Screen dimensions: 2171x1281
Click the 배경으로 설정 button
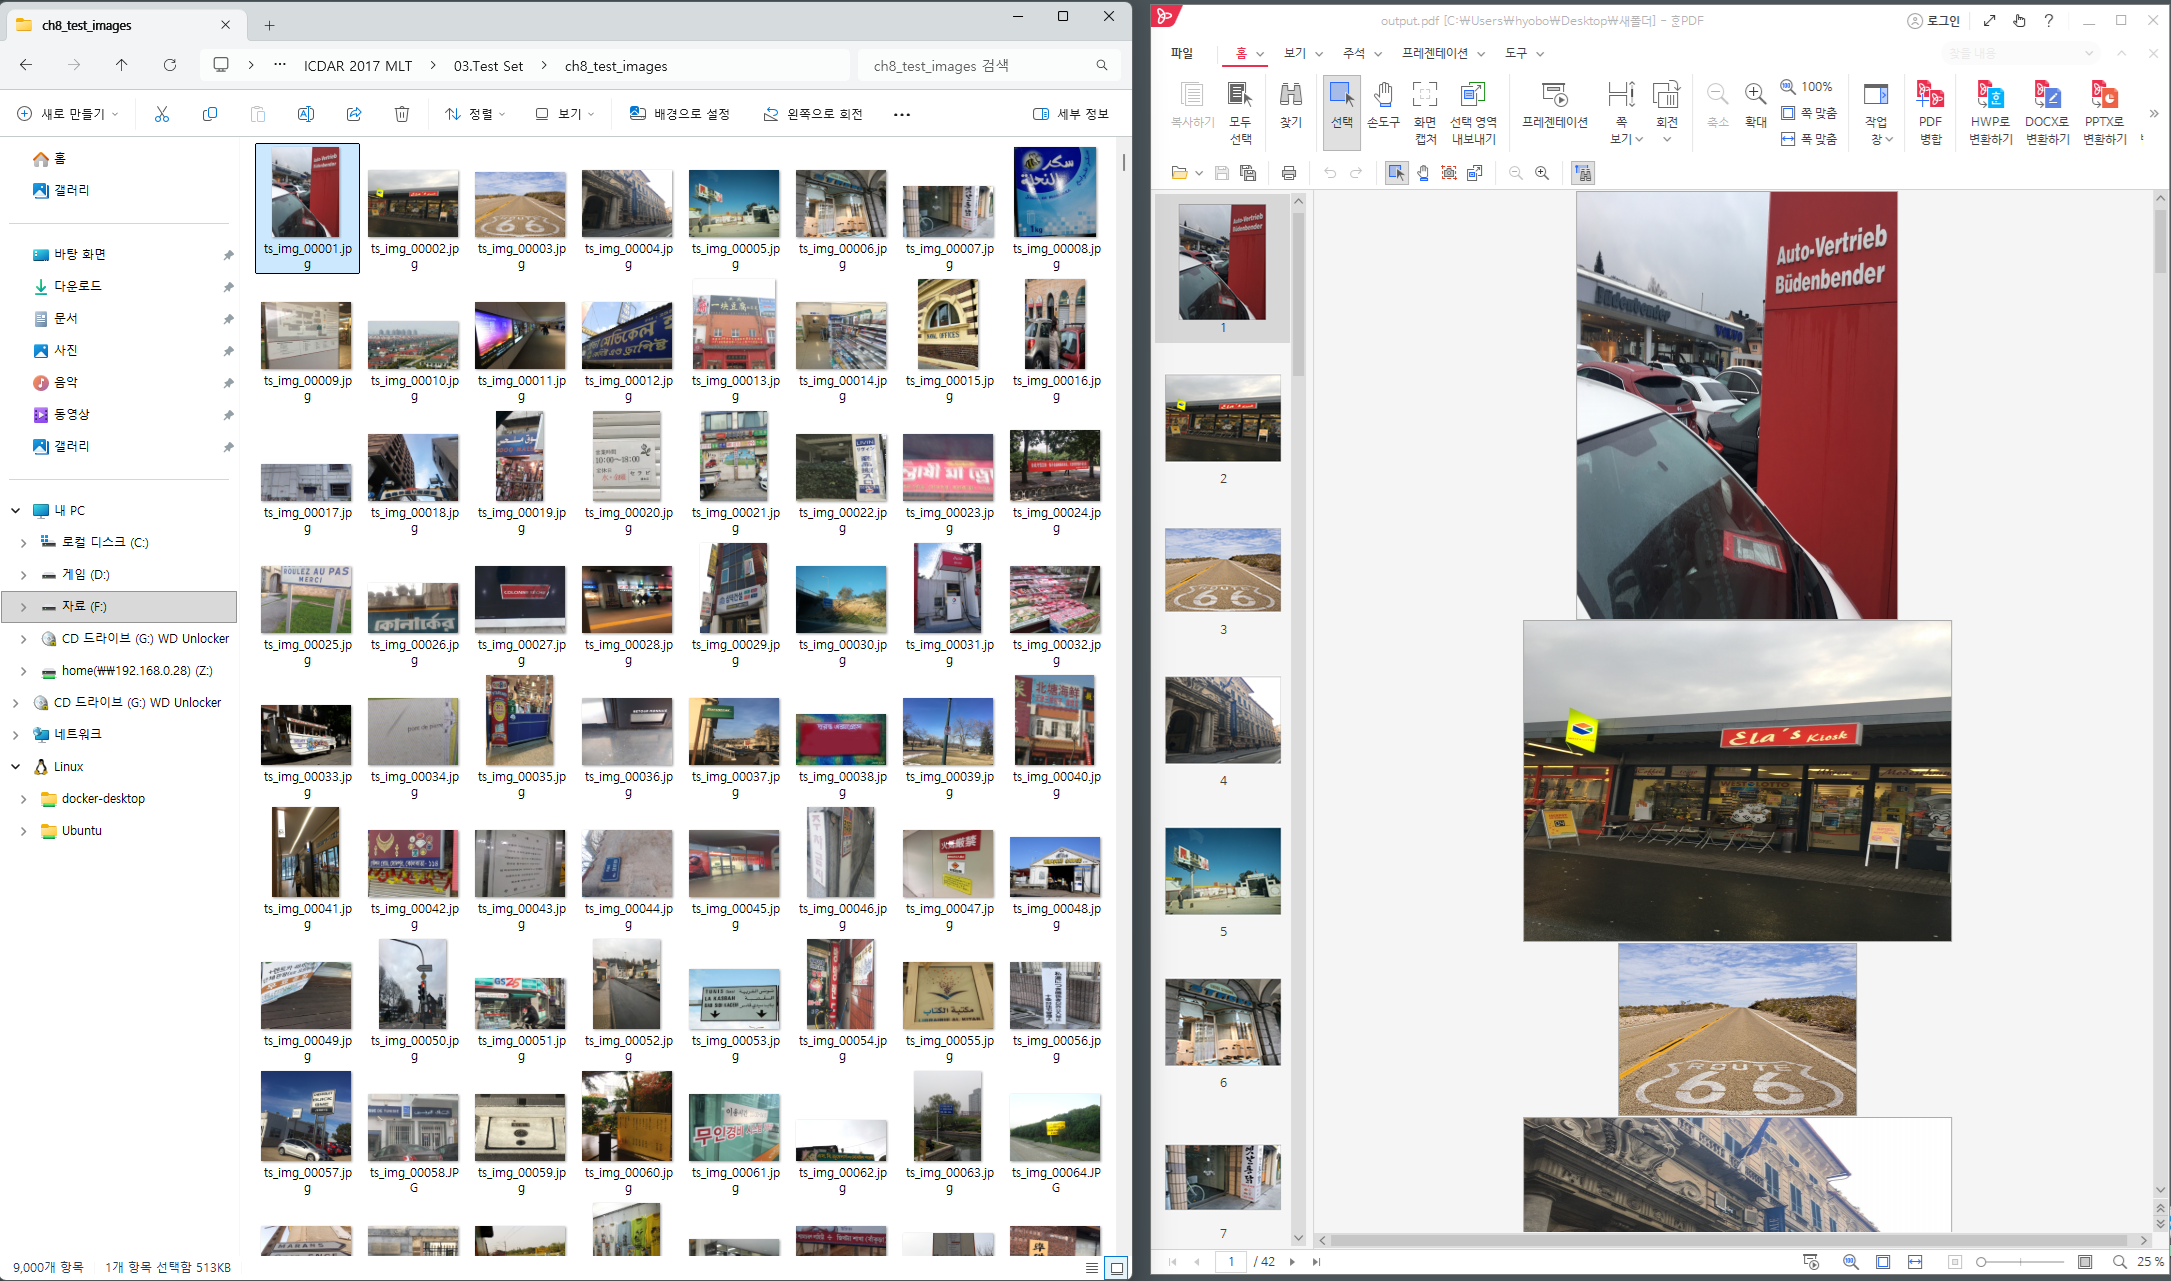coord(680,114)
